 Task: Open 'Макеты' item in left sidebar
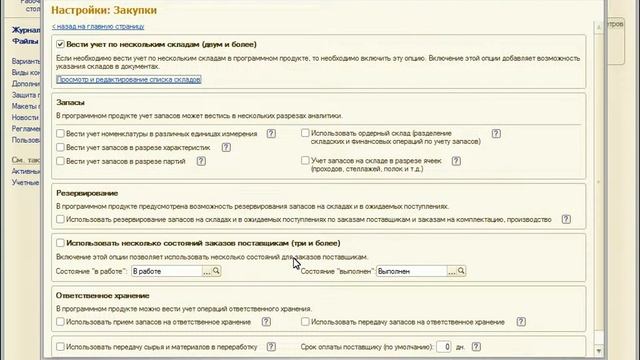[x=25, y=106]
